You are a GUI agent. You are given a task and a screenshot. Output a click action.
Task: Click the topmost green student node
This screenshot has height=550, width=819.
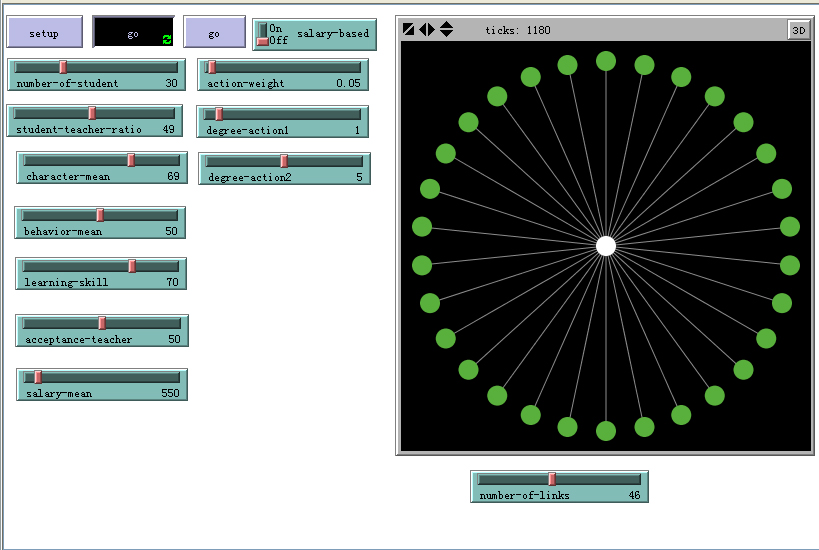pos(606,61)
